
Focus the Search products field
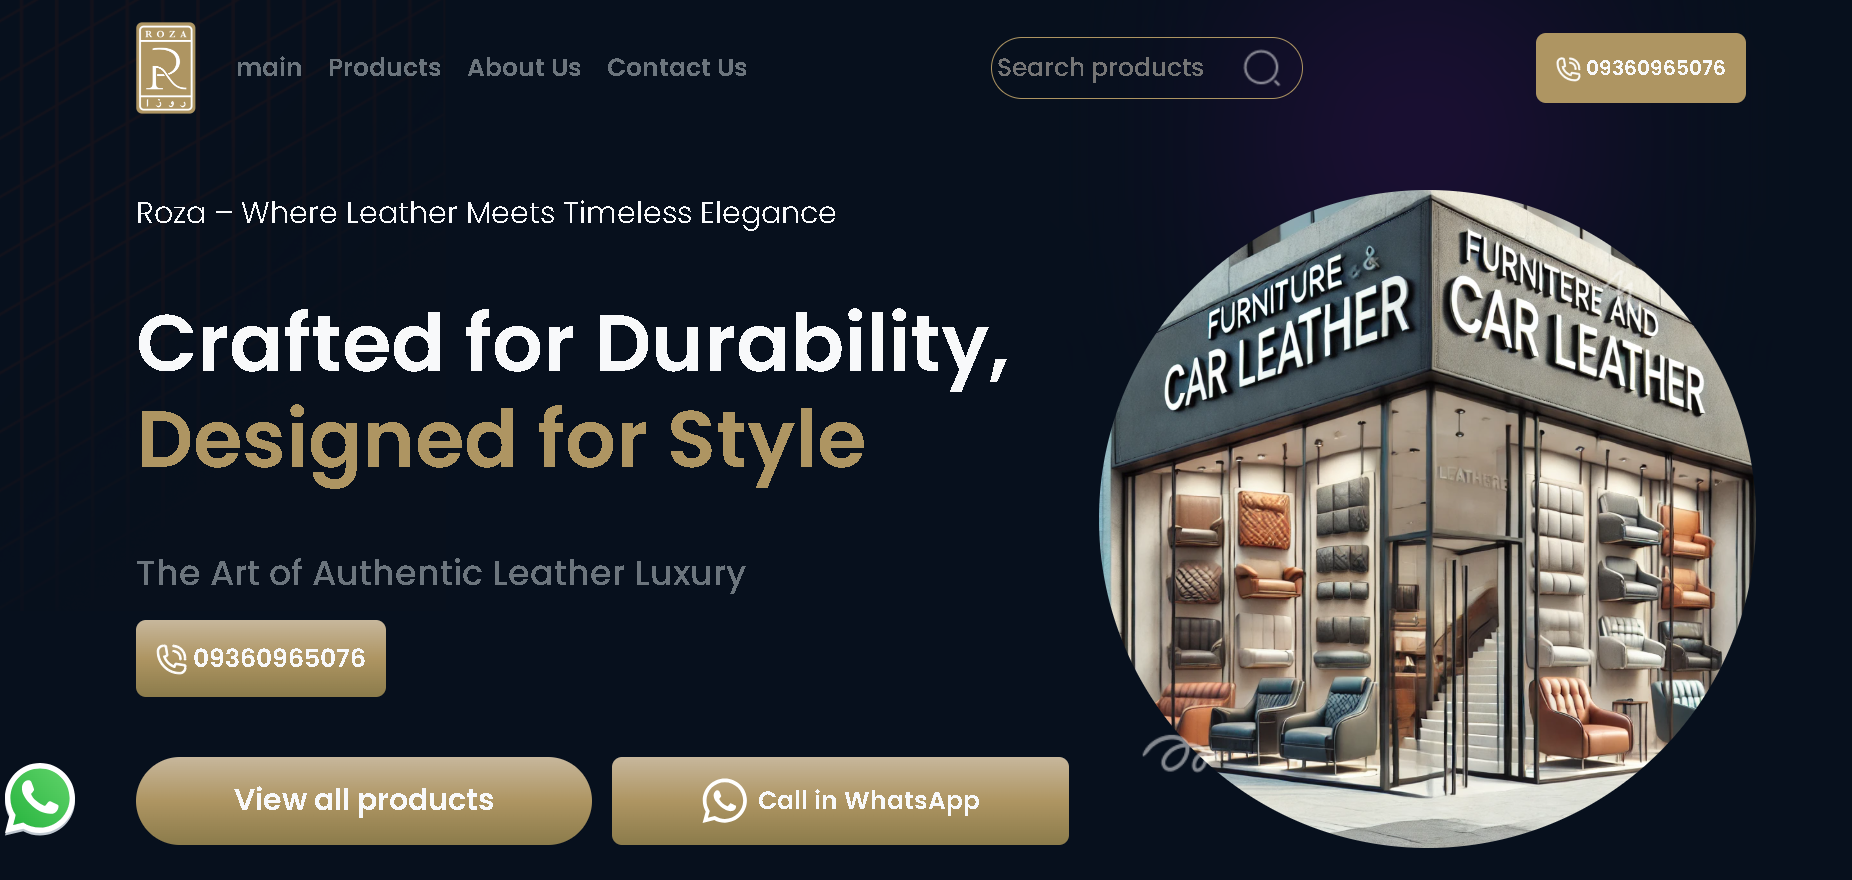pos(1146,68)
